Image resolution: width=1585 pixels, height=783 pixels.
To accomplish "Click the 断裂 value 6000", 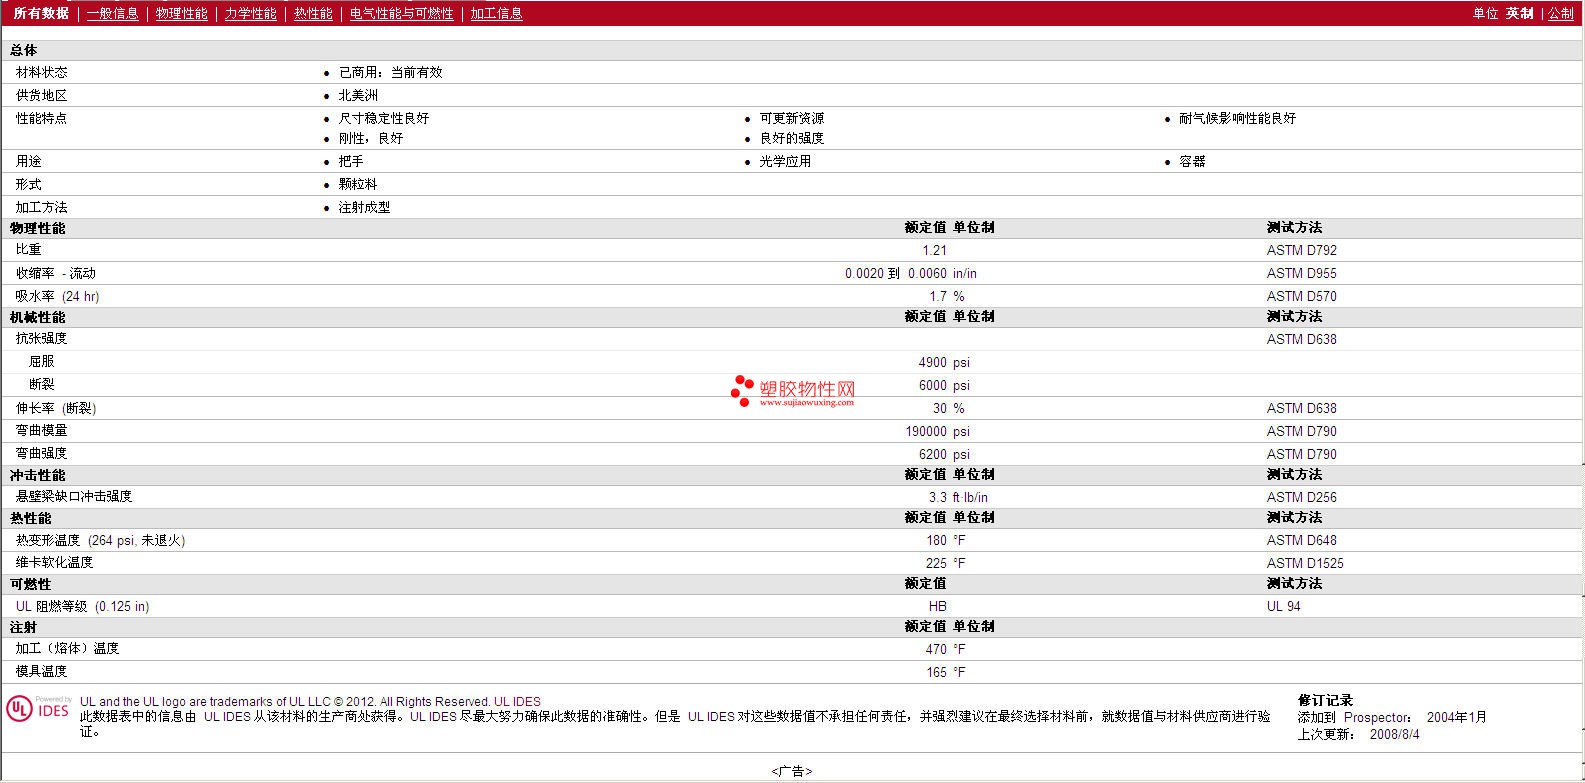I will click(x=932, y=385).
